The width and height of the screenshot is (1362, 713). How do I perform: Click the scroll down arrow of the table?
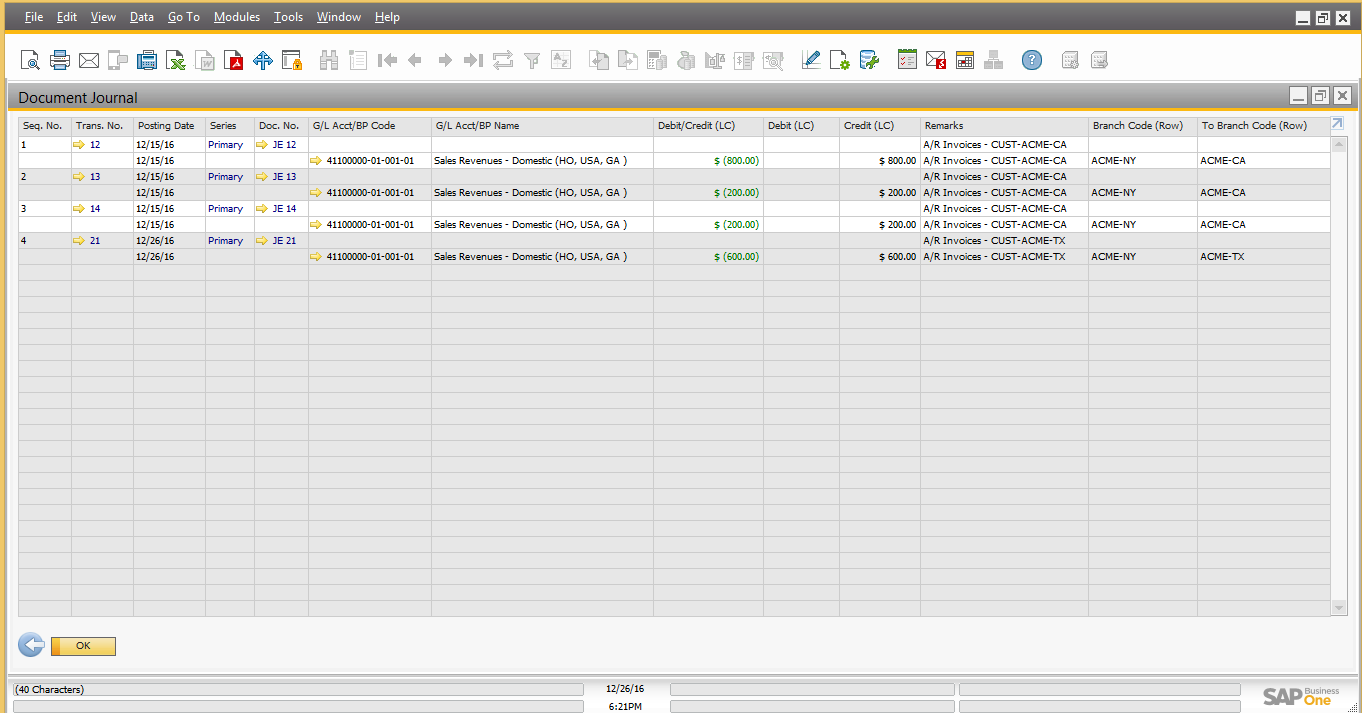[1339, 608]
